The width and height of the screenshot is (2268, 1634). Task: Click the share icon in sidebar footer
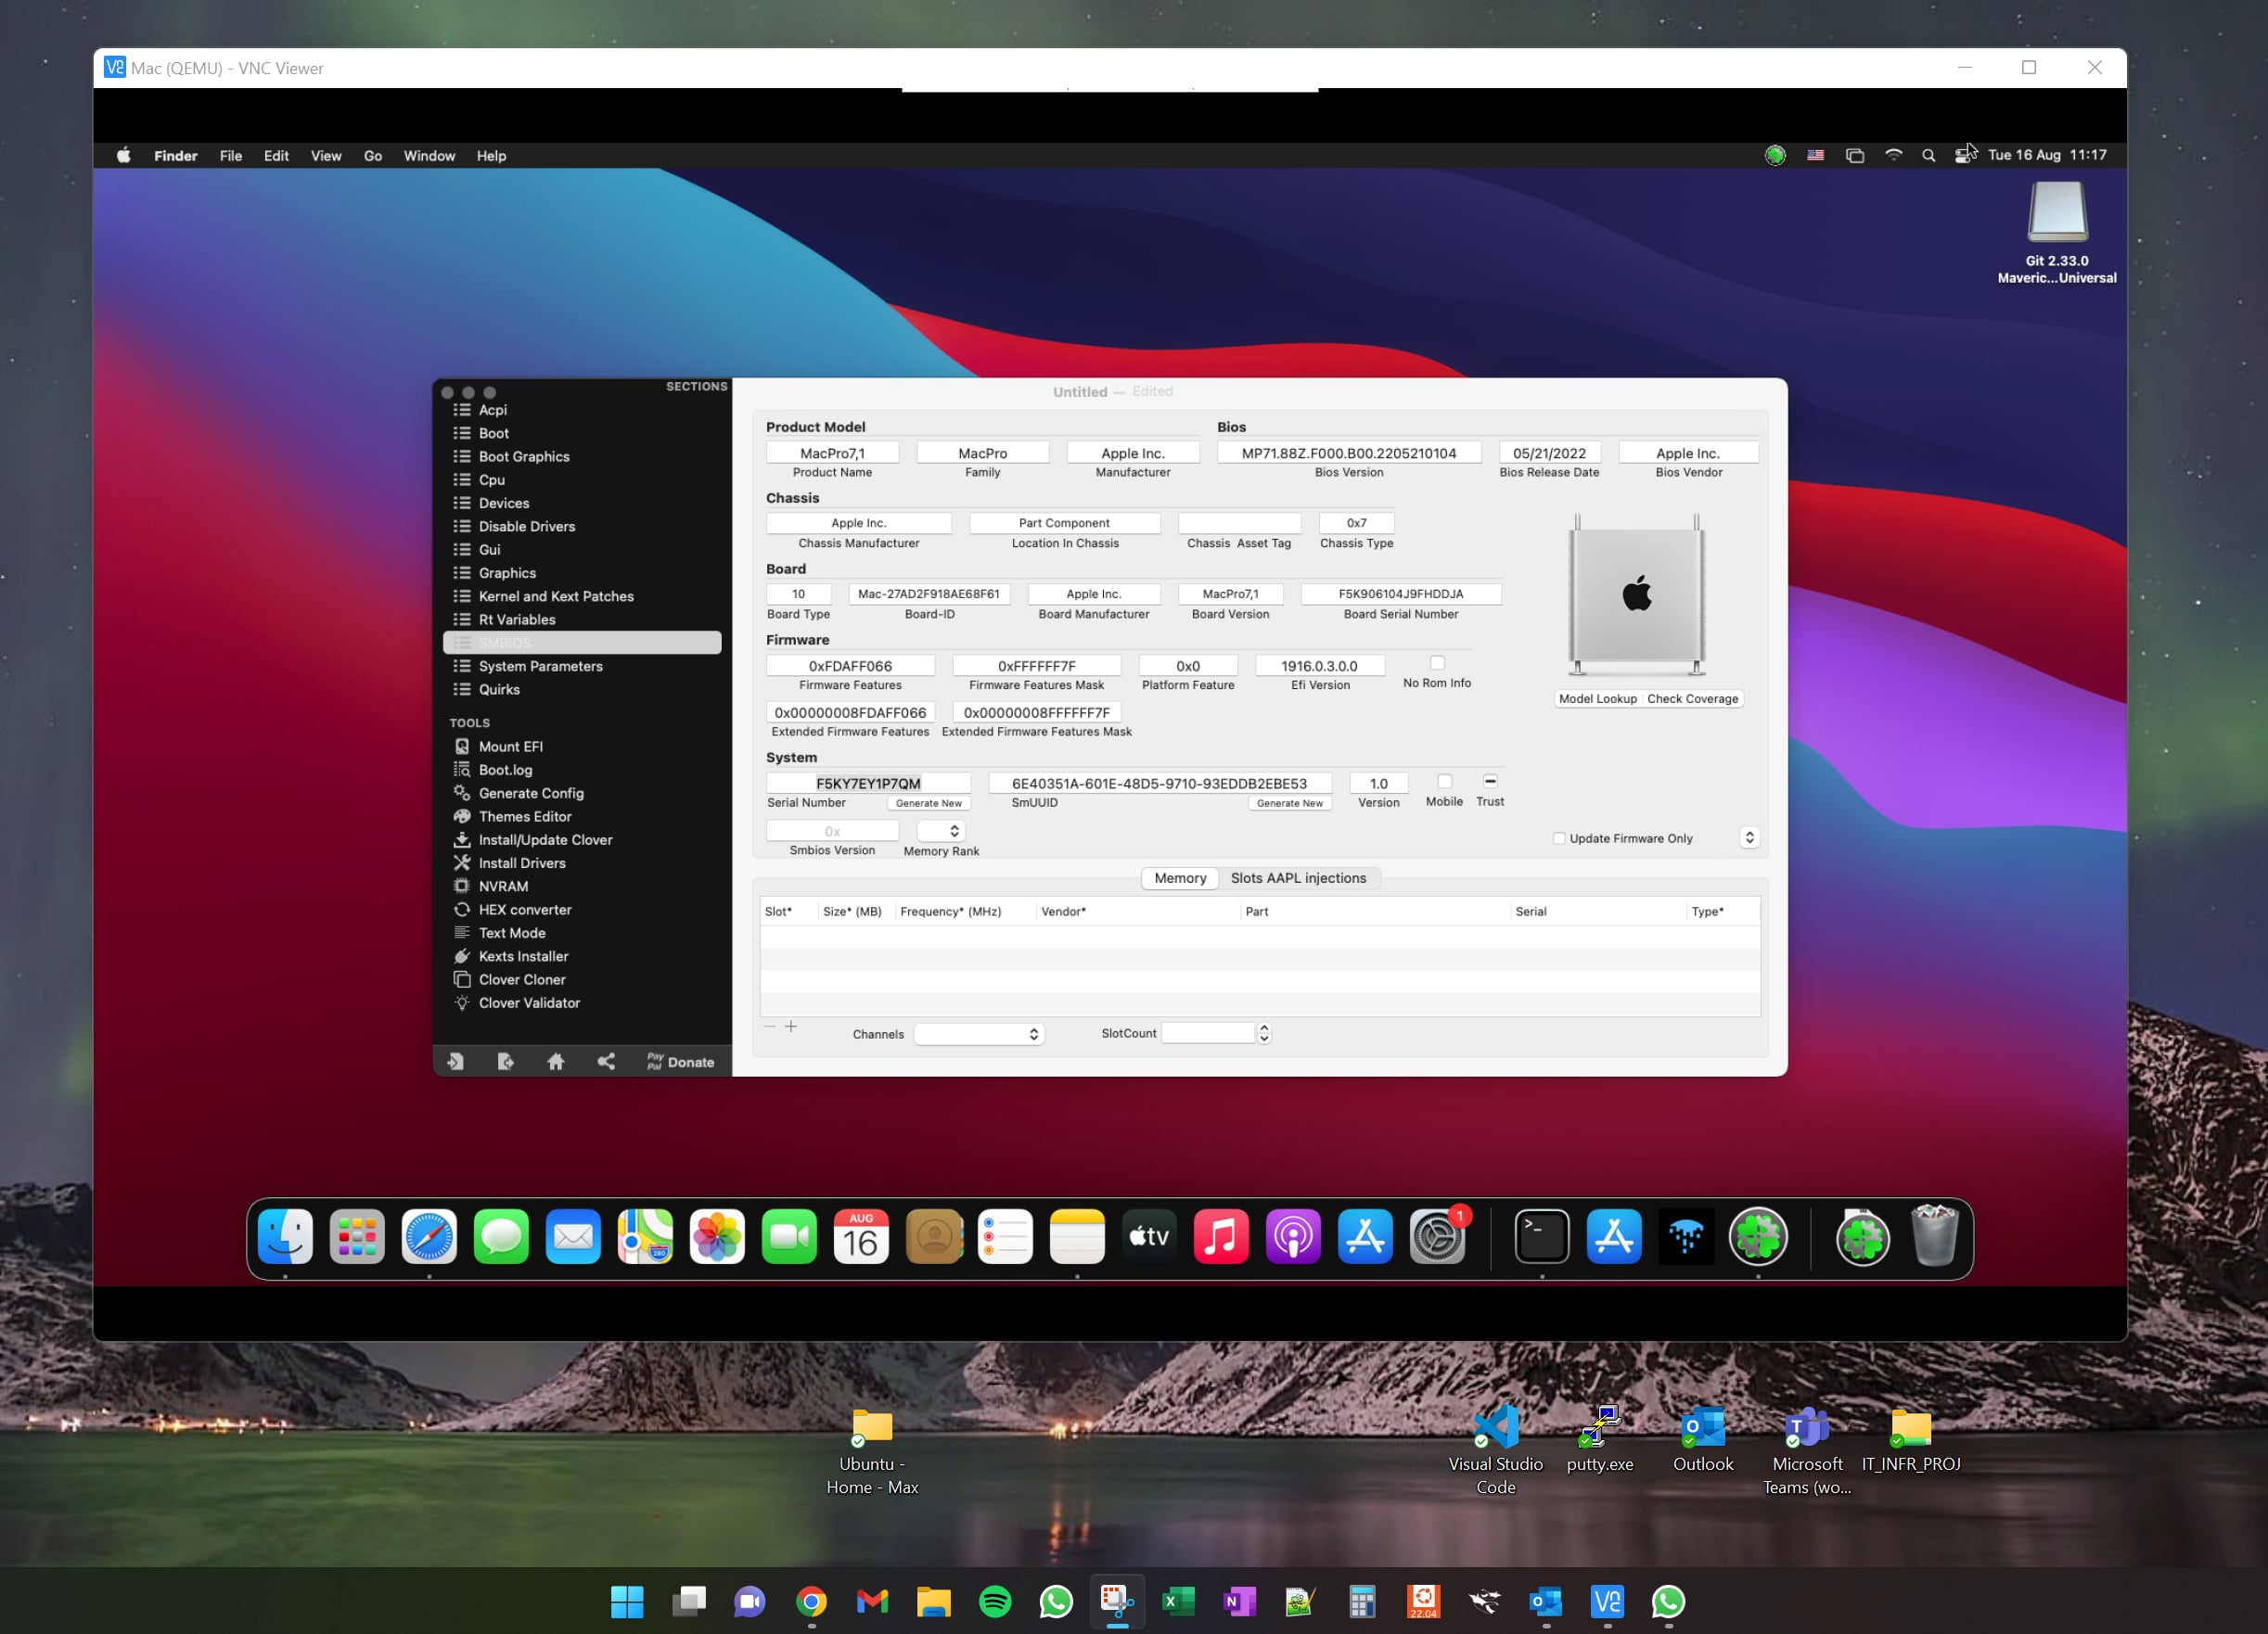(x=606, y=1062)
